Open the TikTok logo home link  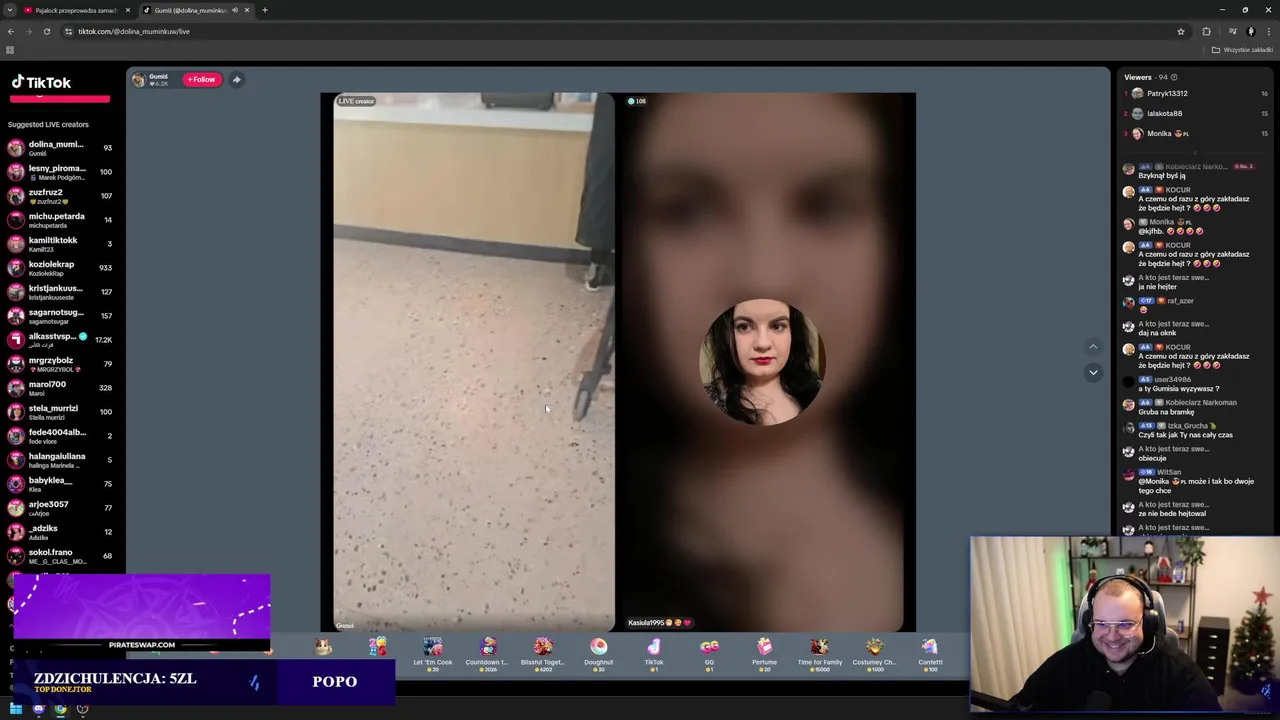pos(41,83)
